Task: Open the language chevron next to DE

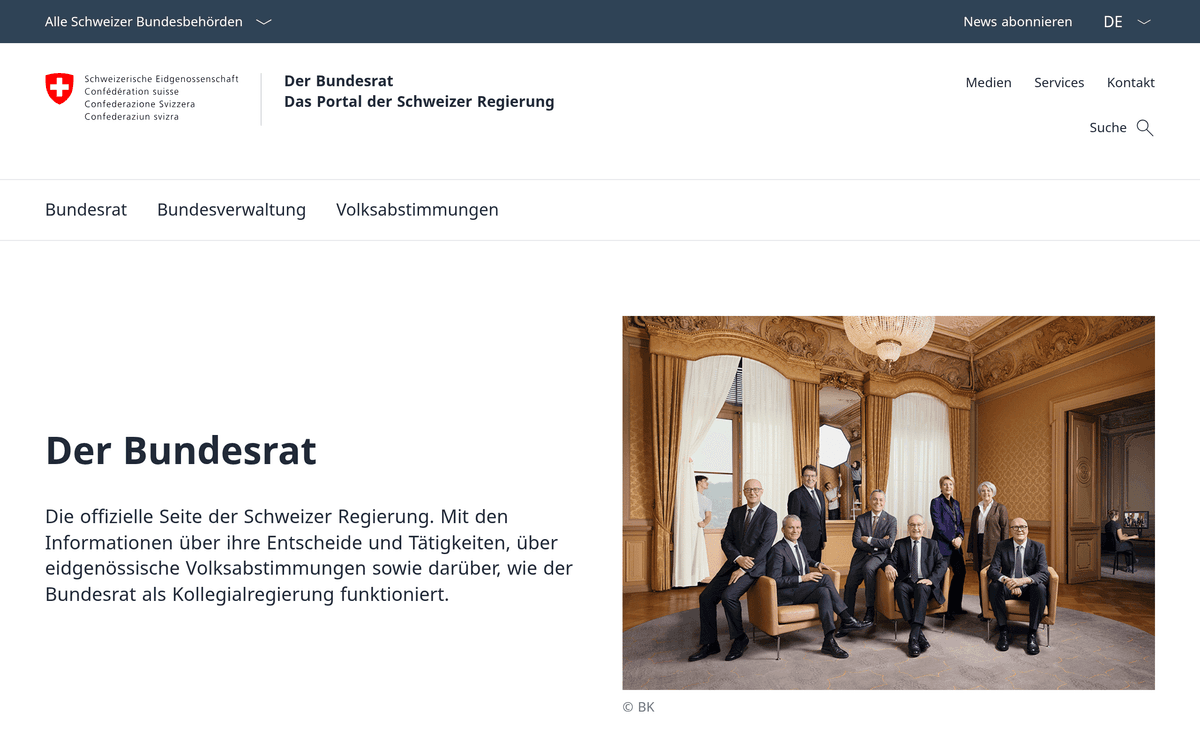Action: [x=1144, y=22]
